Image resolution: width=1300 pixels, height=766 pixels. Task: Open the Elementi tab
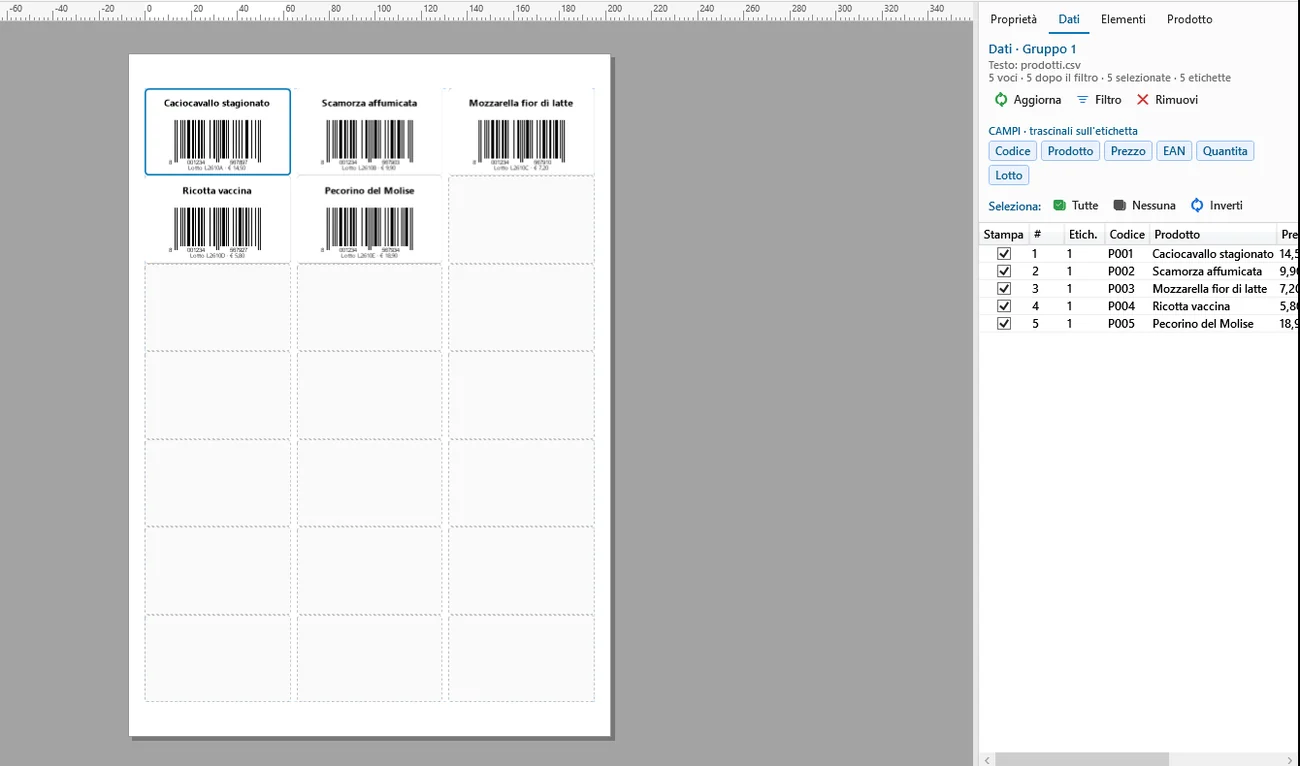1123,20
